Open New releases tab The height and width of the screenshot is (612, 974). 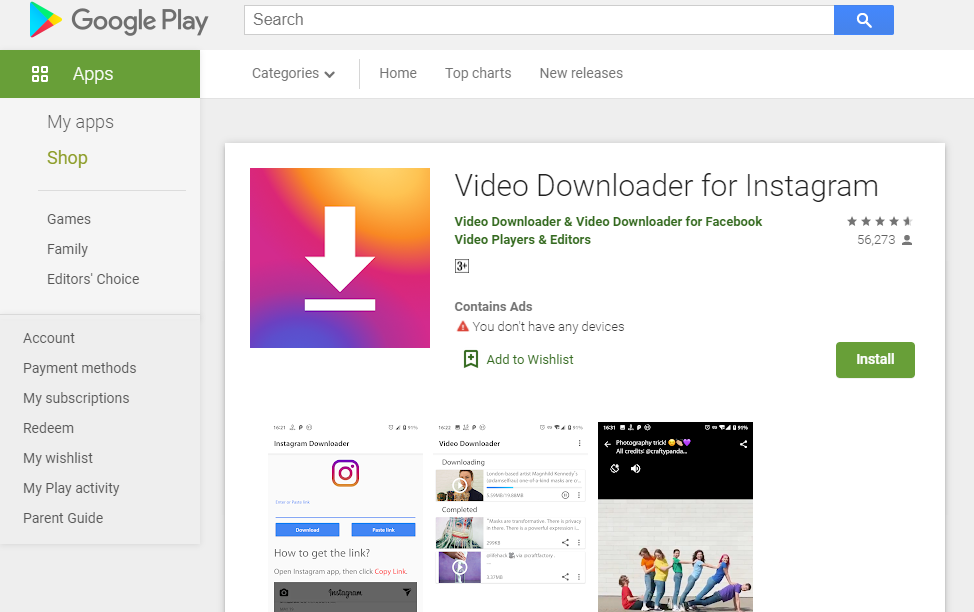coord(581,73)
